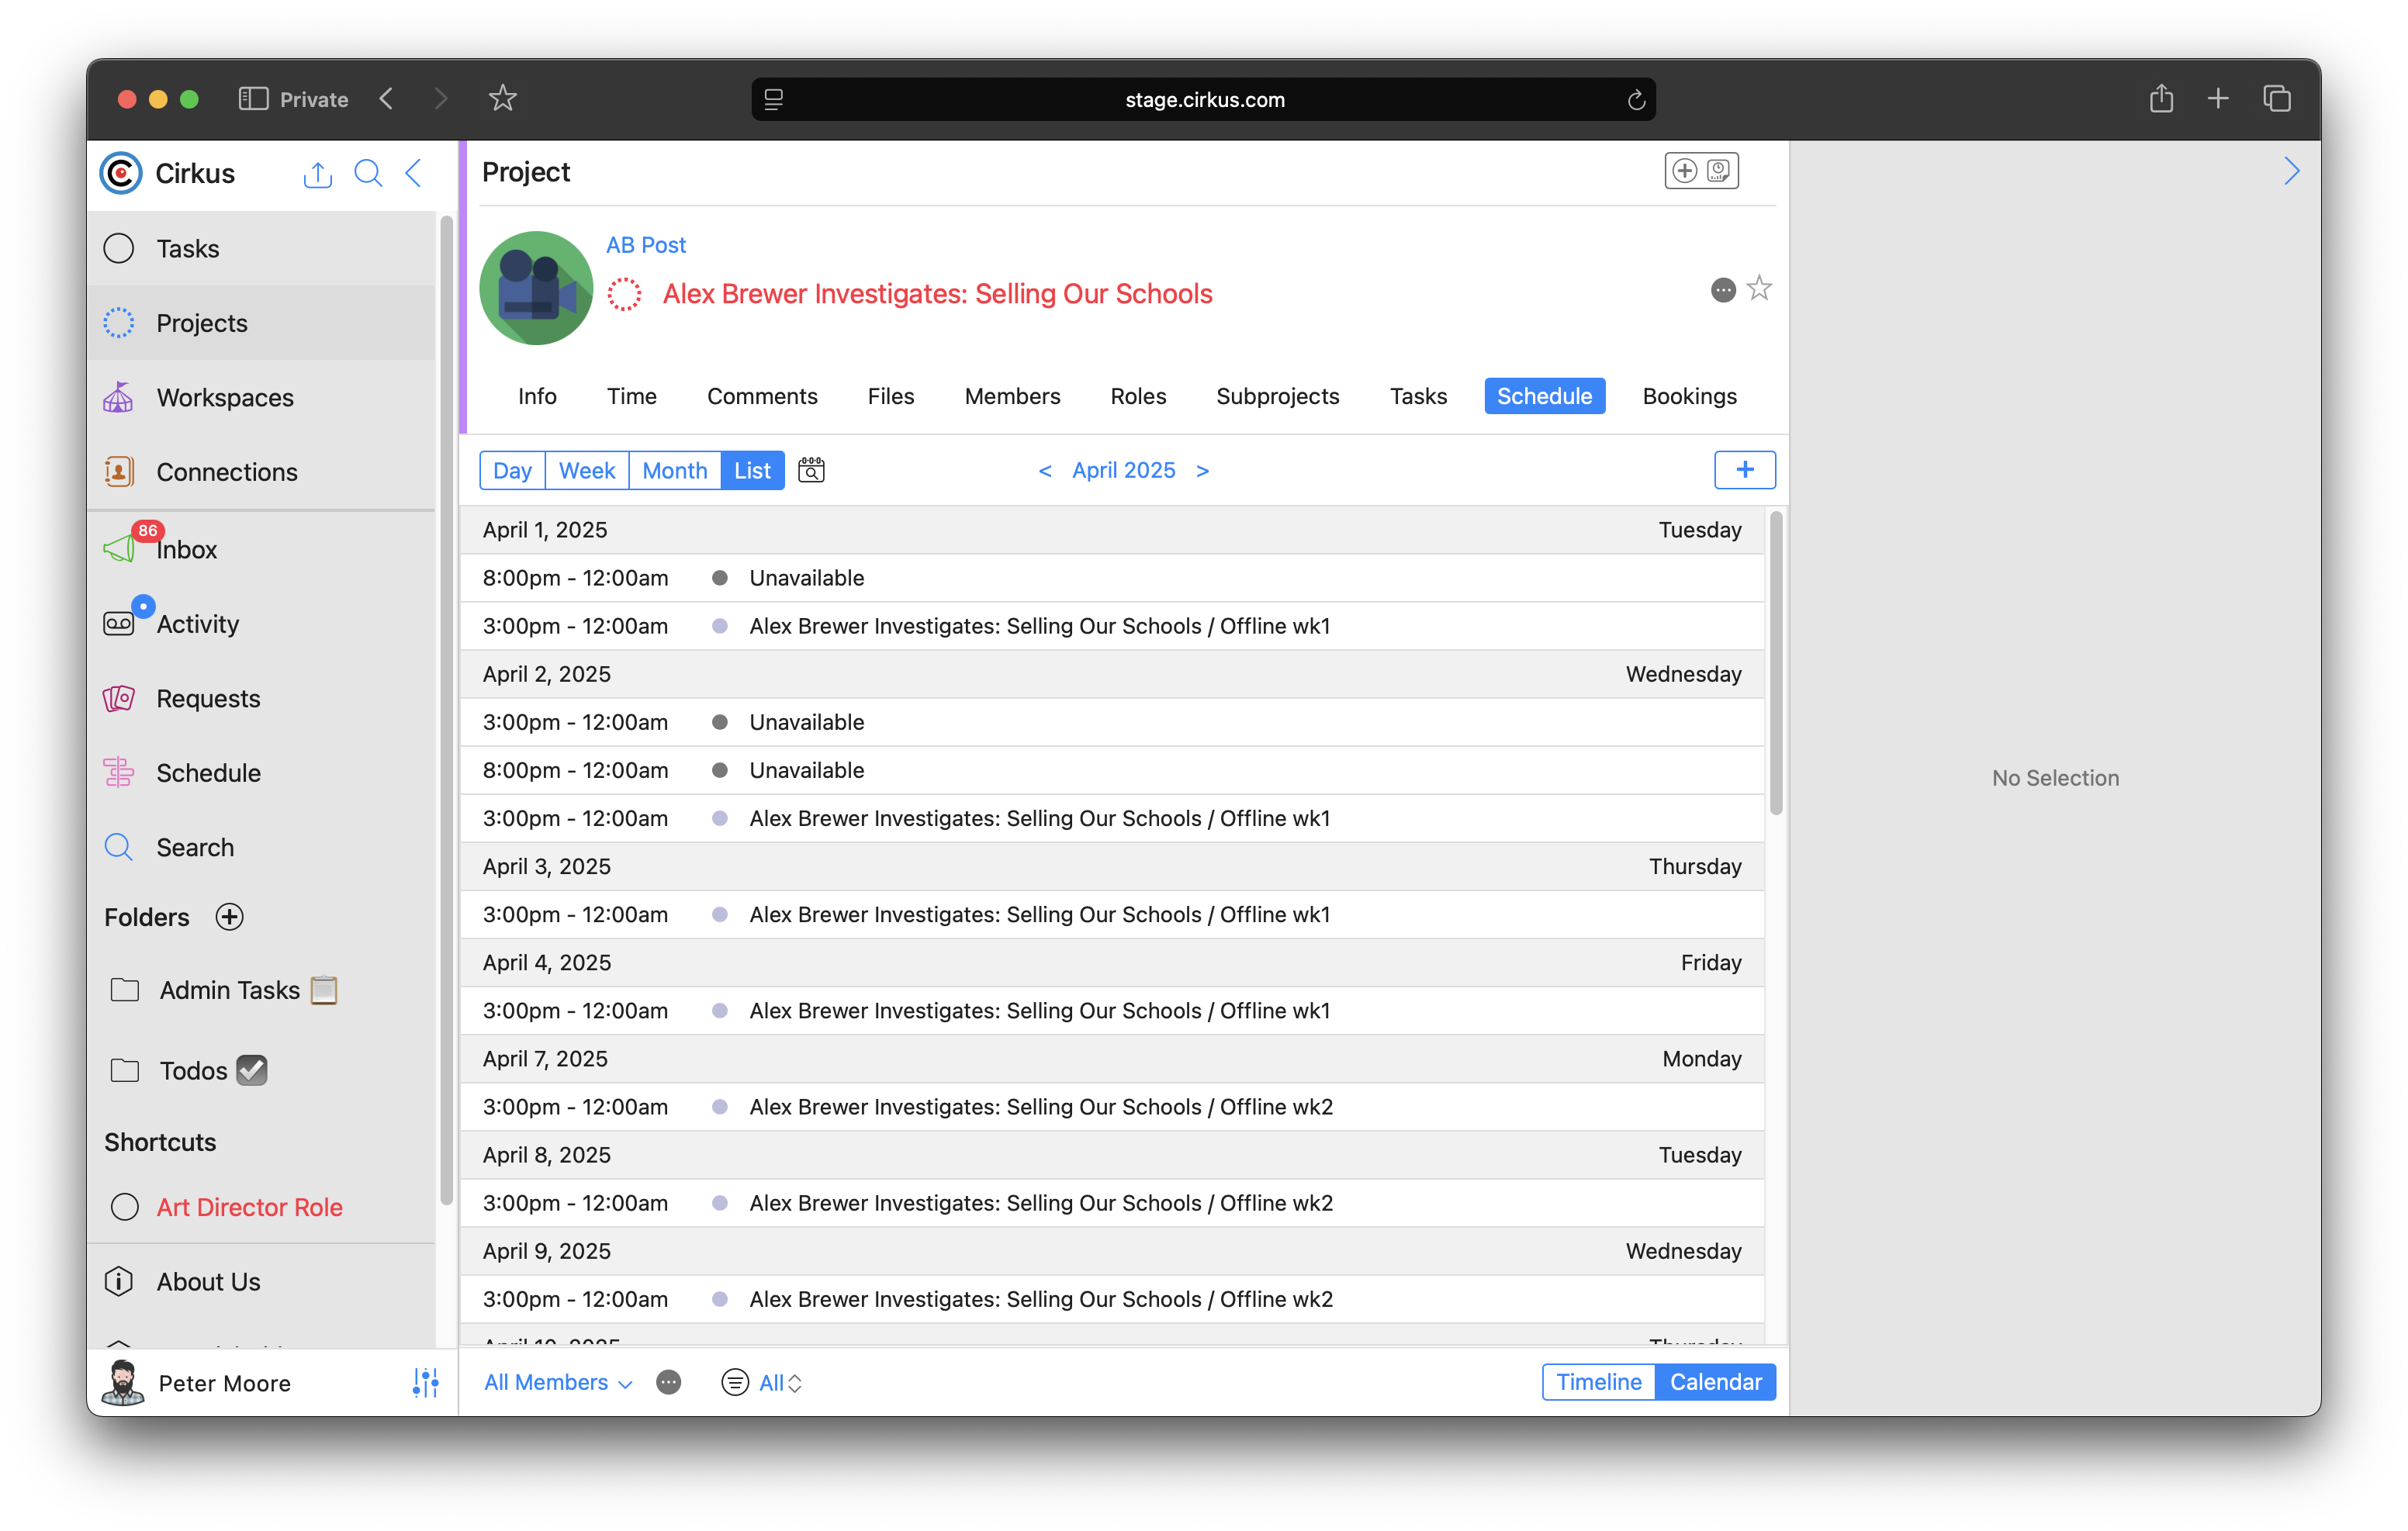Add a new folder with plus icon
This screenshot has width=2408, height=1531.
230,917
